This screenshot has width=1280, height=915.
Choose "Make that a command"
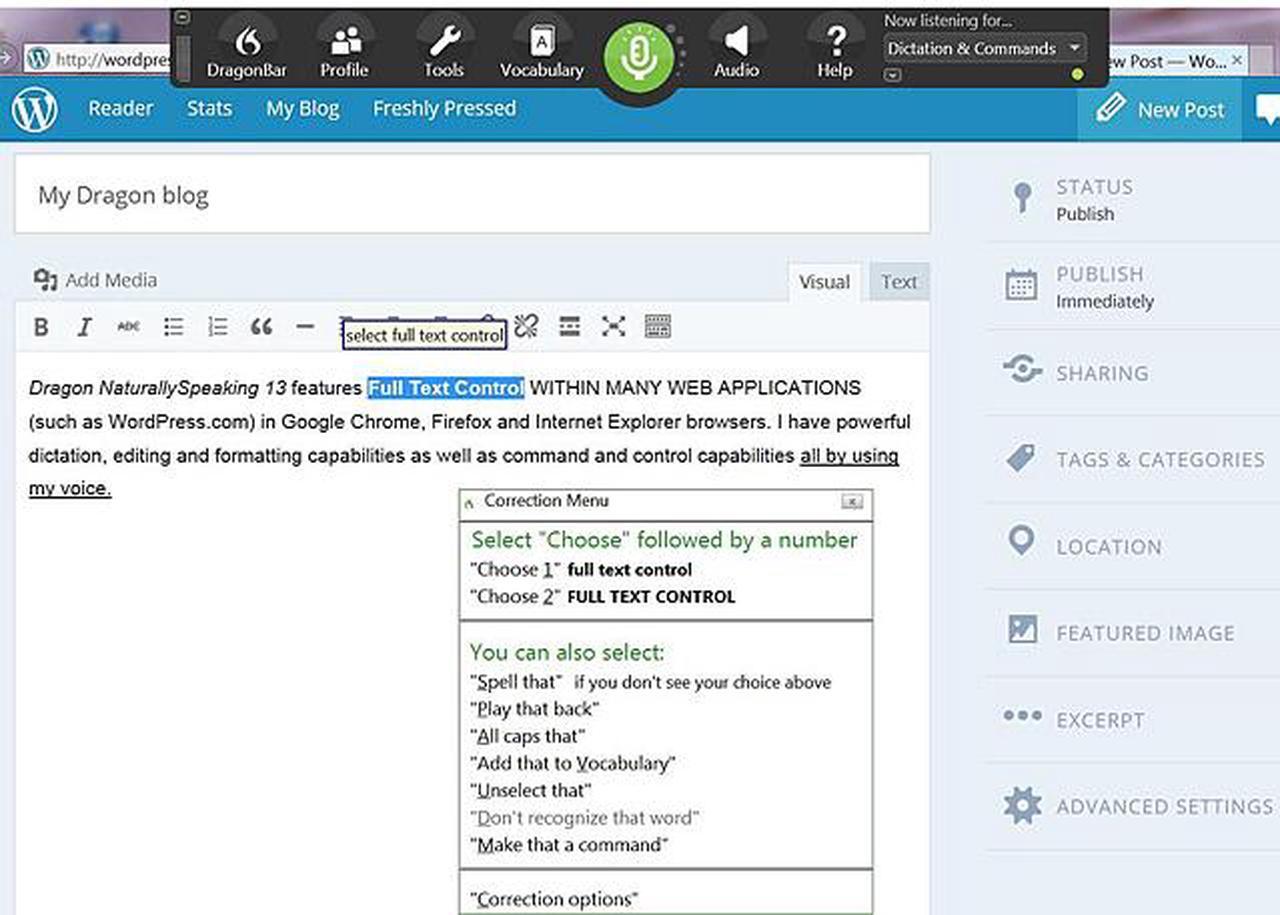569,845
